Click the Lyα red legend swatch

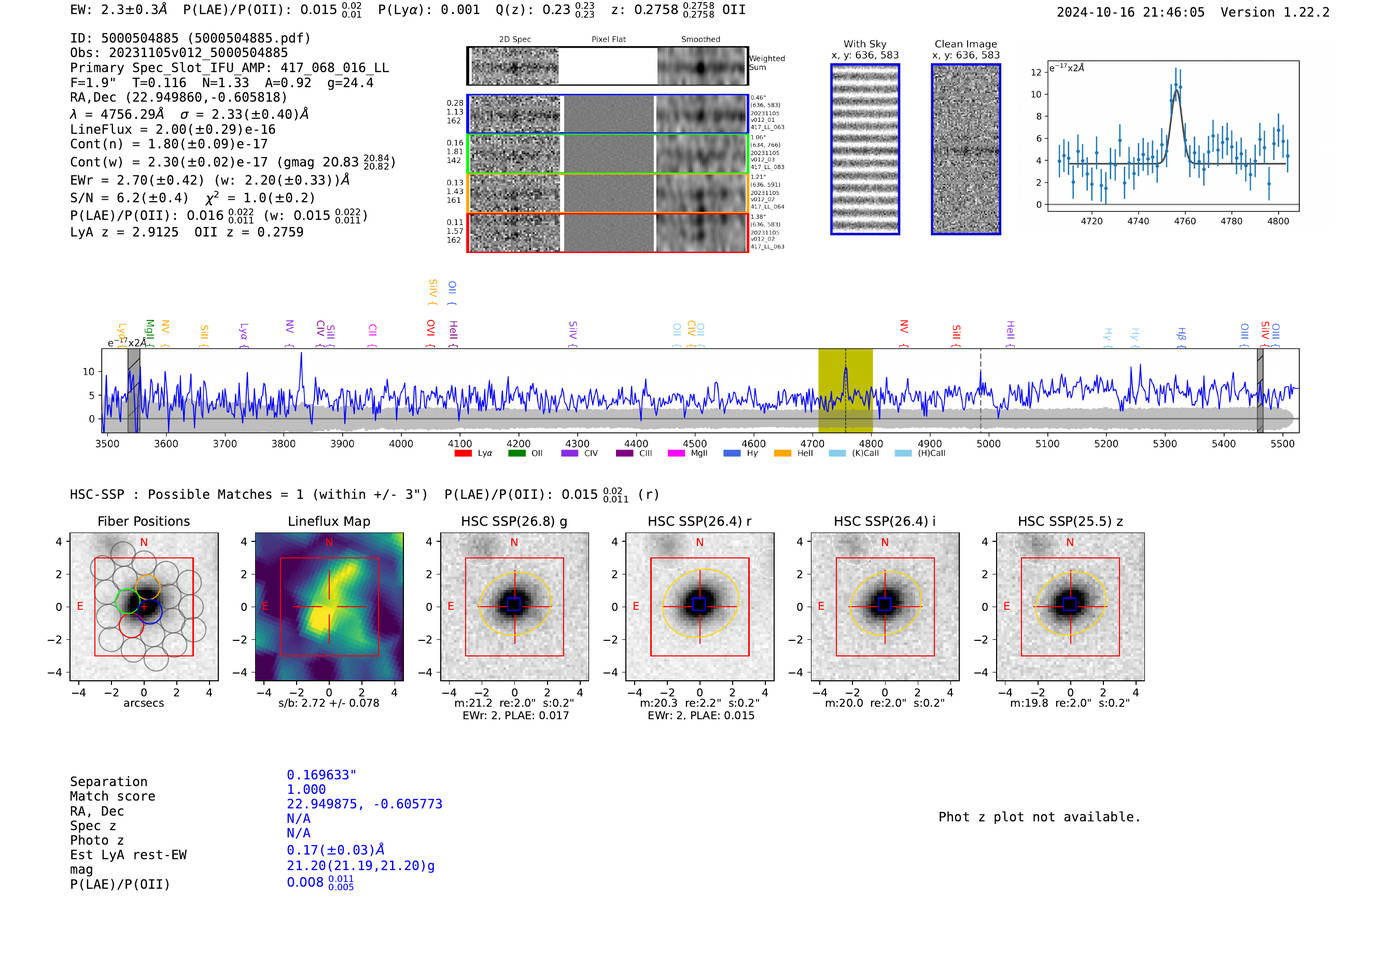[x=463, y=453]
